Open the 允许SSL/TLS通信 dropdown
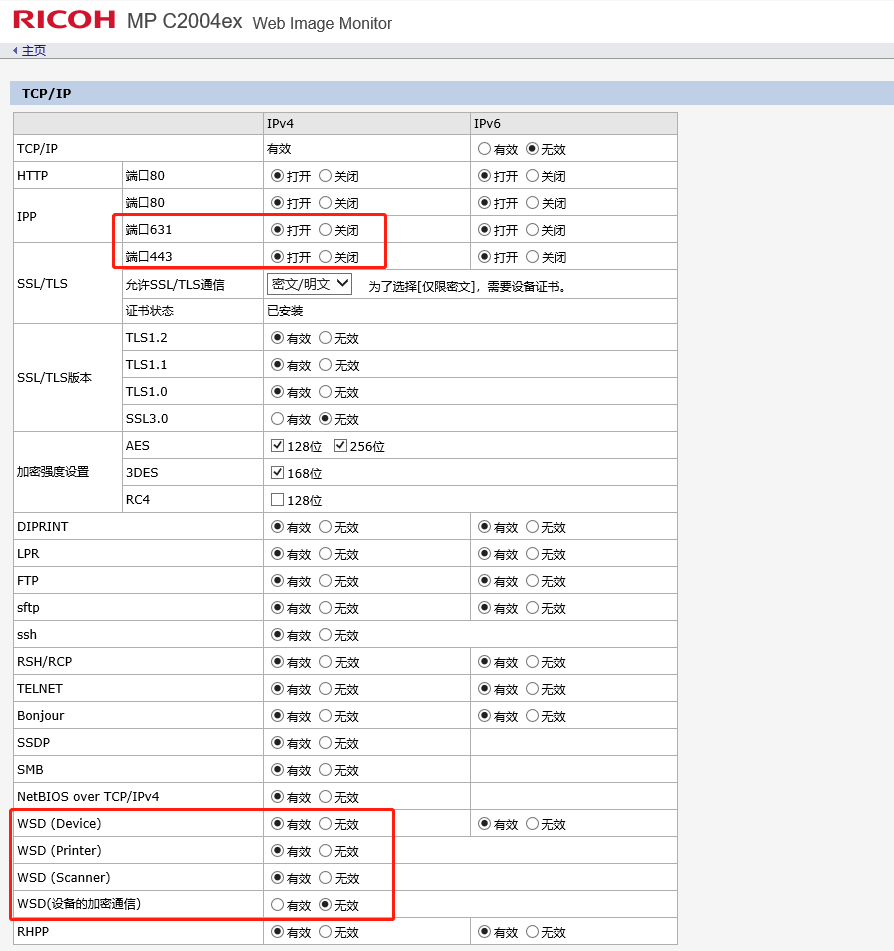 pyautogui.click(x=310, y=284)
